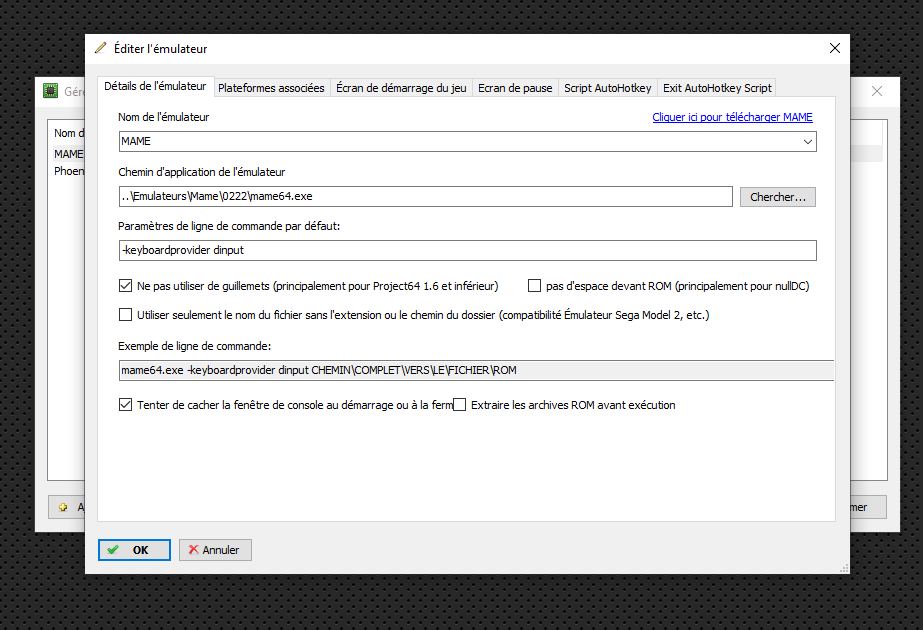
Task: Open the Écran de démarrage du jeu tab
Action: [x=401, y=88]
